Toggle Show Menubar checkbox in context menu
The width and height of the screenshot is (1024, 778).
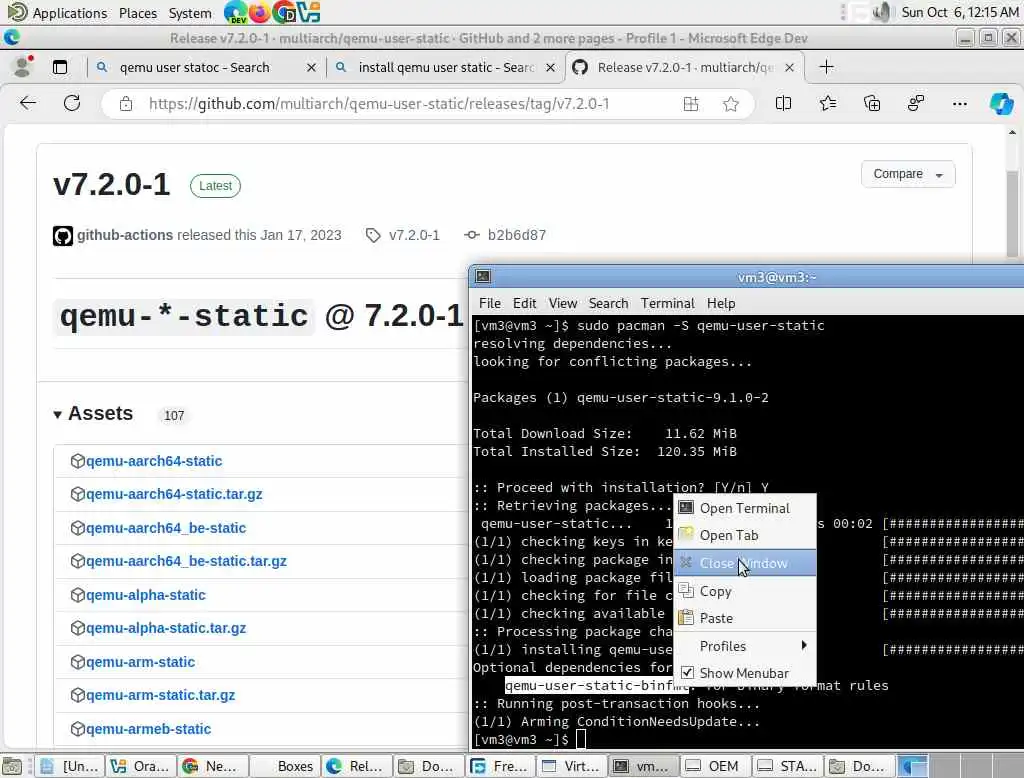click(x=687, y=673)
